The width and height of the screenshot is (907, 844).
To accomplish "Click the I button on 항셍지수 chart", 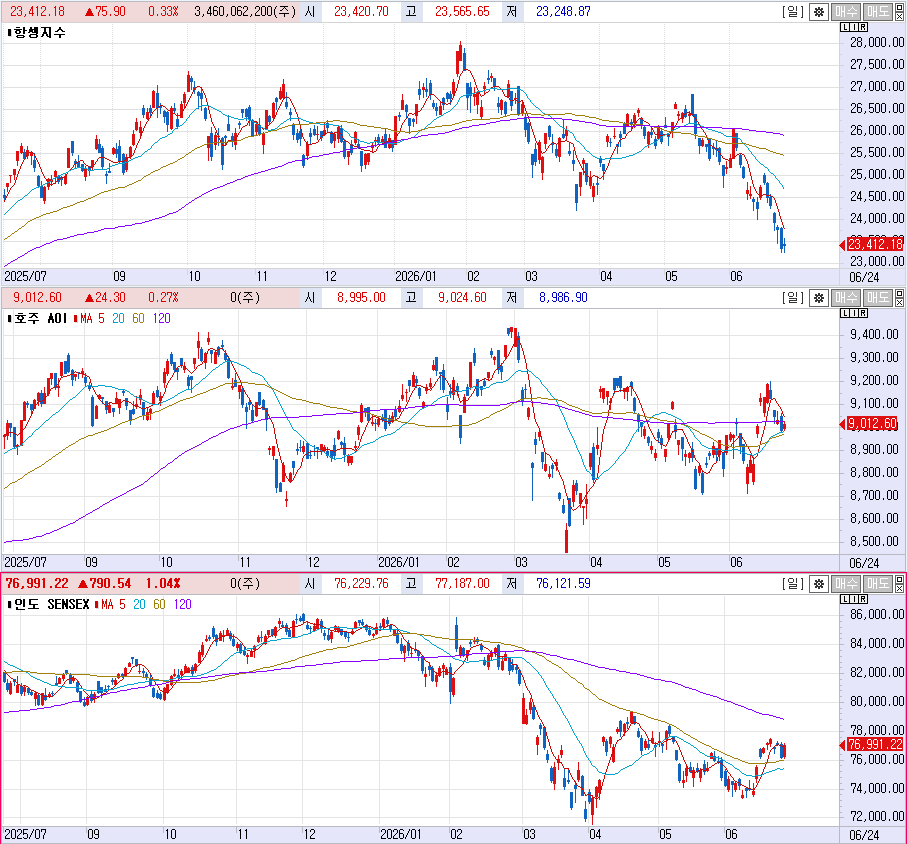I will pos(854,27).
